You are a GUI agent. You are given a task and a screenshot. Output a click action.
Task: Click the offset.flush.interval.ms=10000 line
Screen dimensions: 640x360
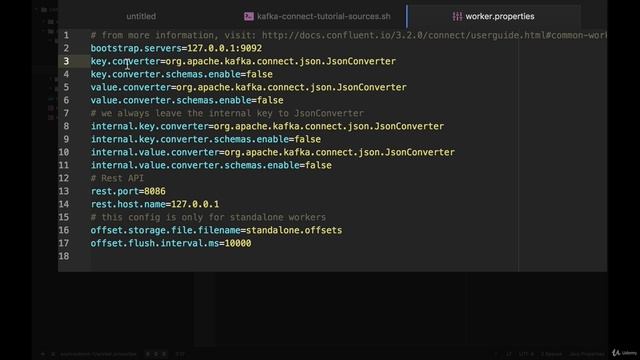[x=171, y=243]
